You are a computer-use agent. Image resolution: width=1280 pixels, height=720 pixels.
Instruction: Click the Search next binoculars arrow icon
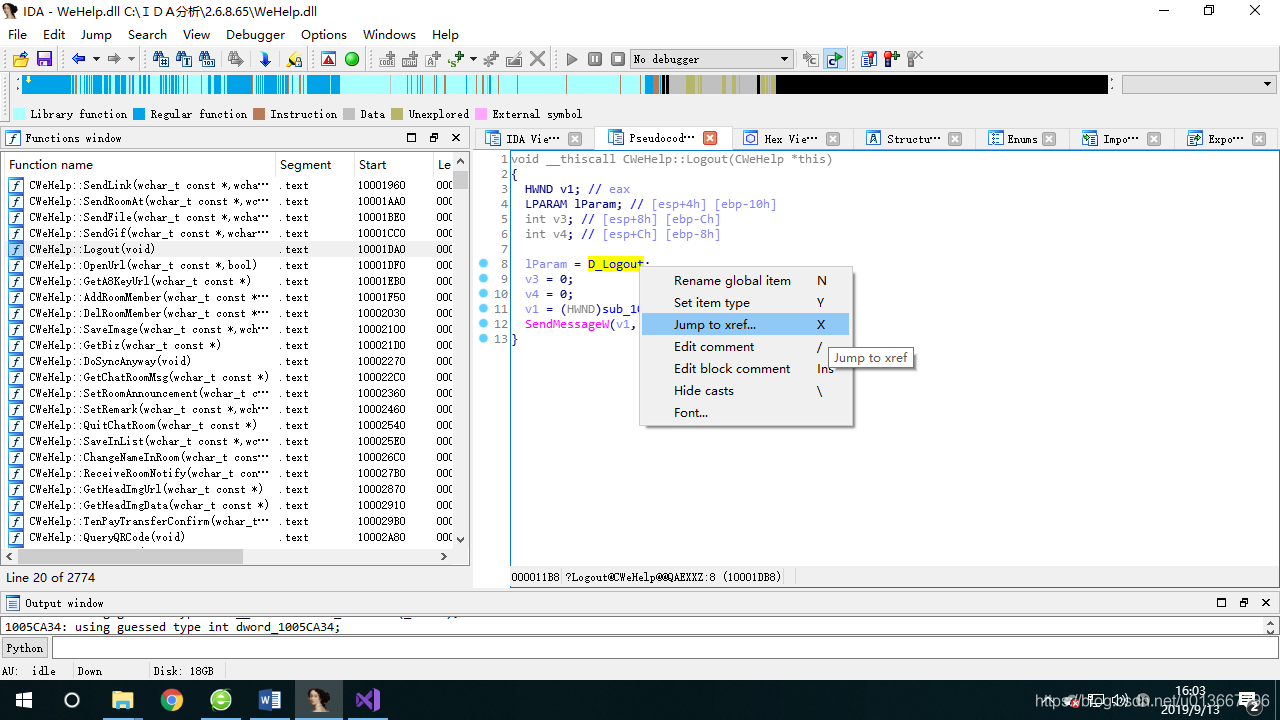click(236, 59)
